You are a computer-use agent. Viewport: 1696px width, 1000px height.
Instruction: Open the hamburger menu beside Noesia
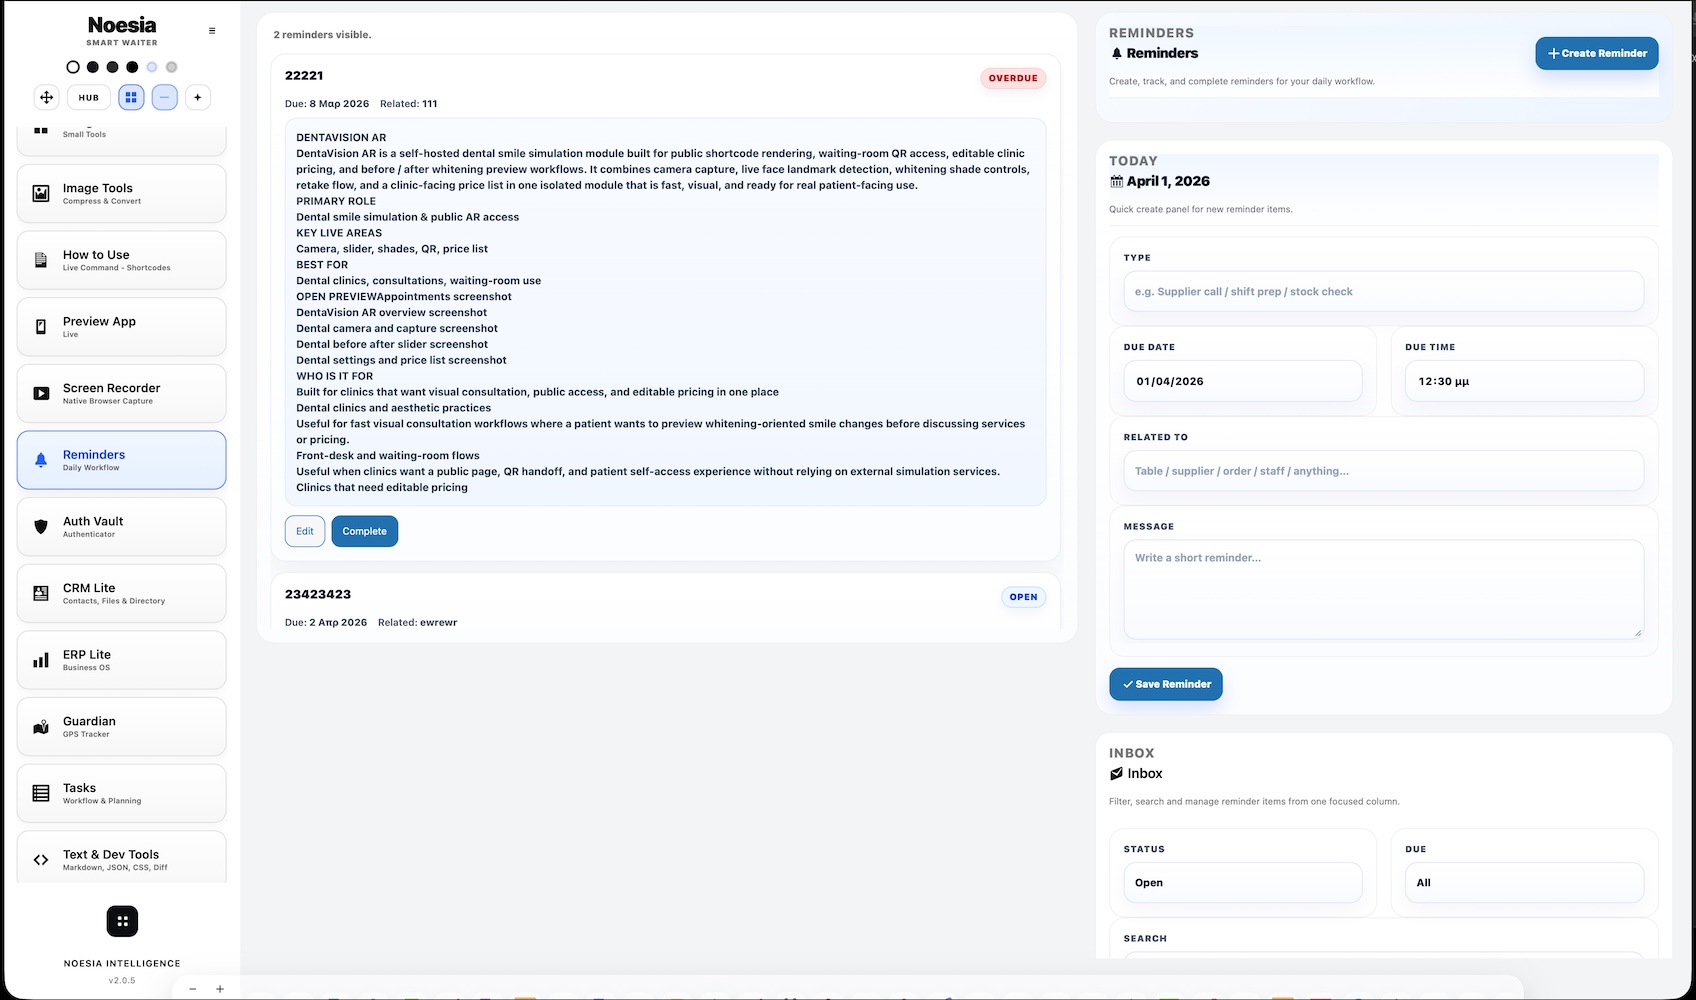pos(212,31)
